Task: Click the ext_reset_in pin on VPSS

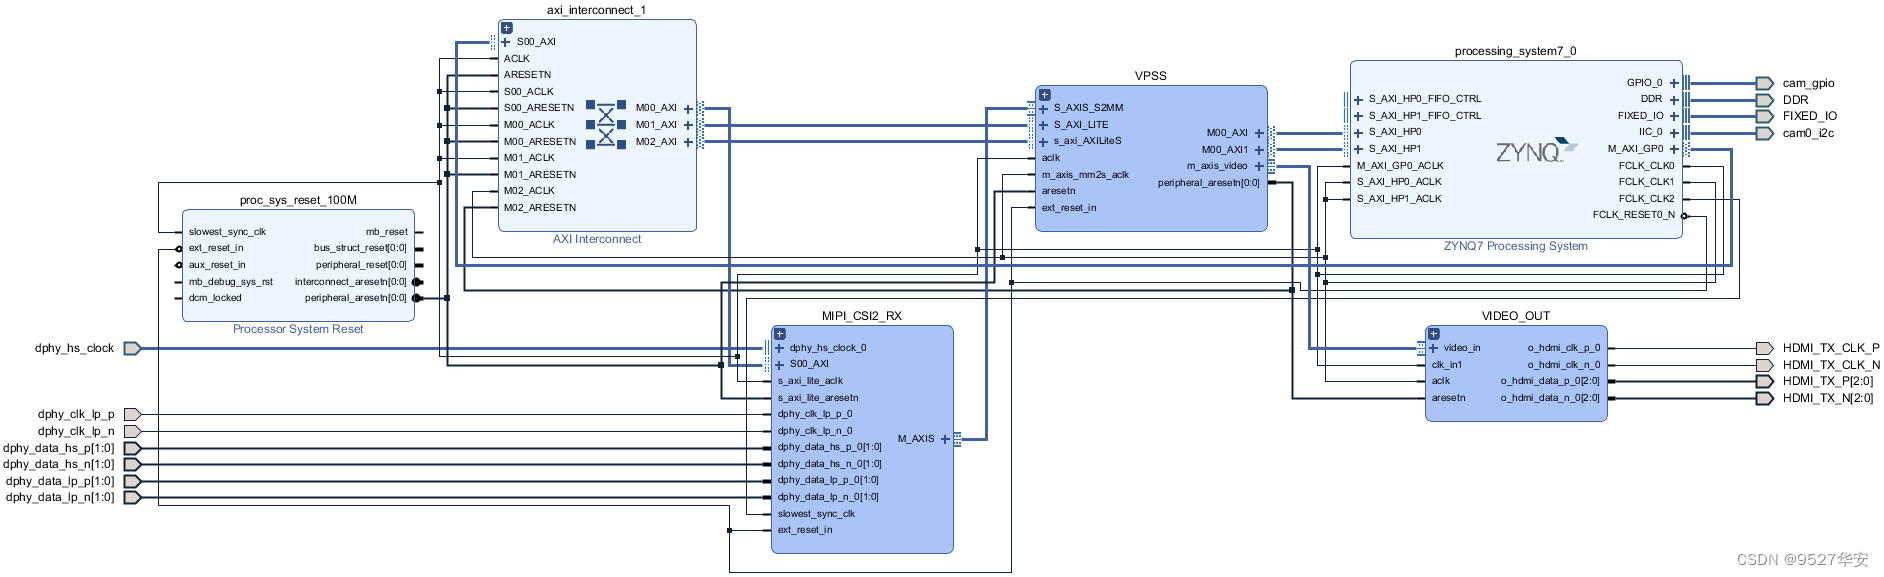Action: [1069, 208]
